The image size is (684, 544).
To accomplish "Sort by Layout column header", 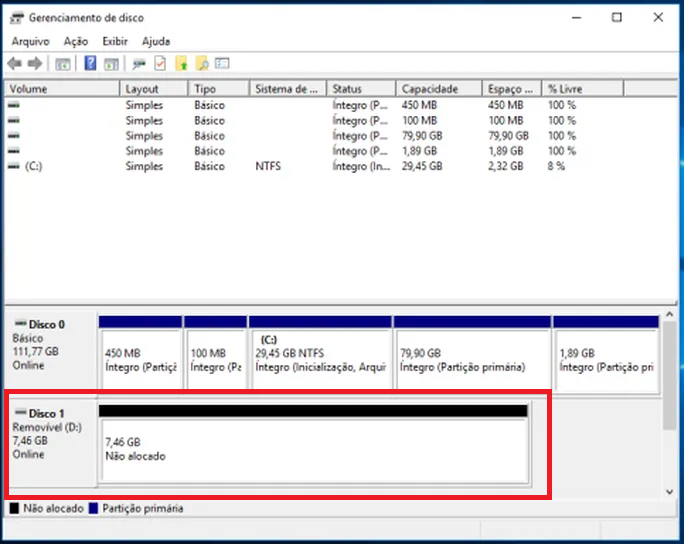I will [x=154, y=89].
